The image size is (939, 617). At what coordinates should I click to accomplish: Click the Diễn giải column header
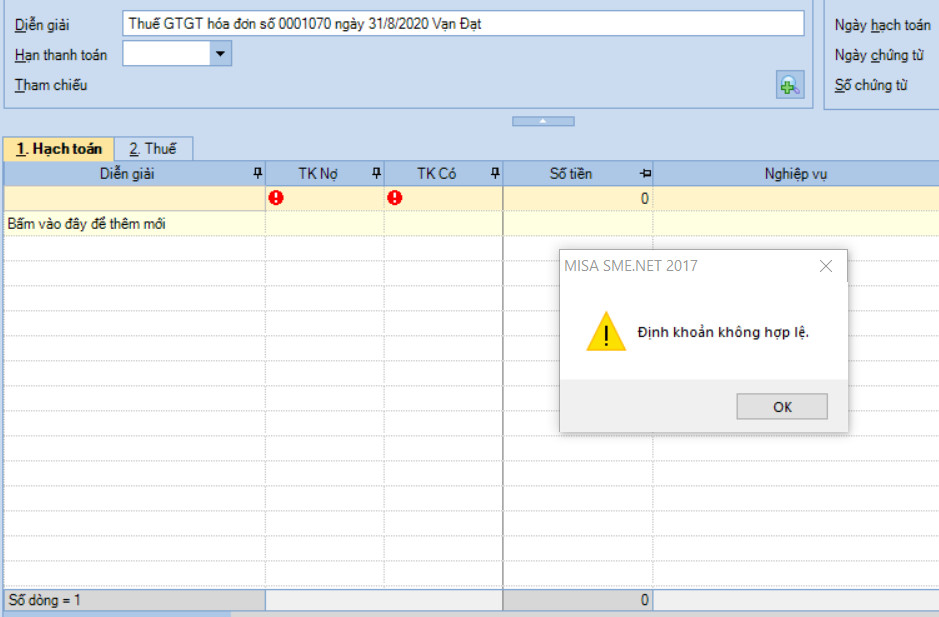tap(135, 174)
